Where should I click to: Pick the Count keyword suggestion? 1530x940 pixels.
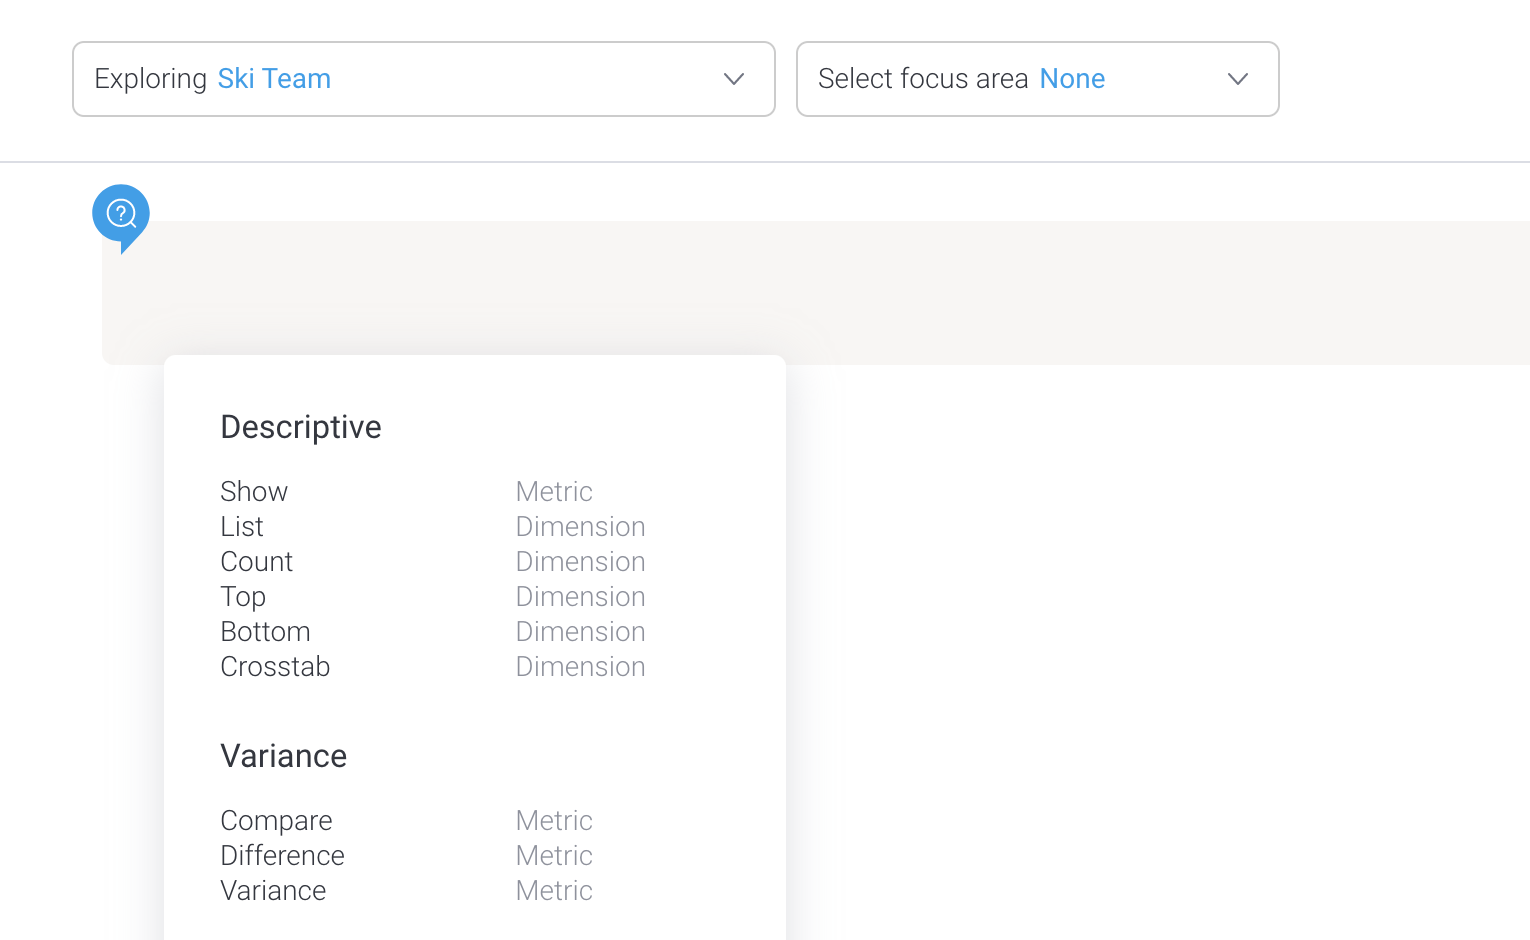click(257, 562)
